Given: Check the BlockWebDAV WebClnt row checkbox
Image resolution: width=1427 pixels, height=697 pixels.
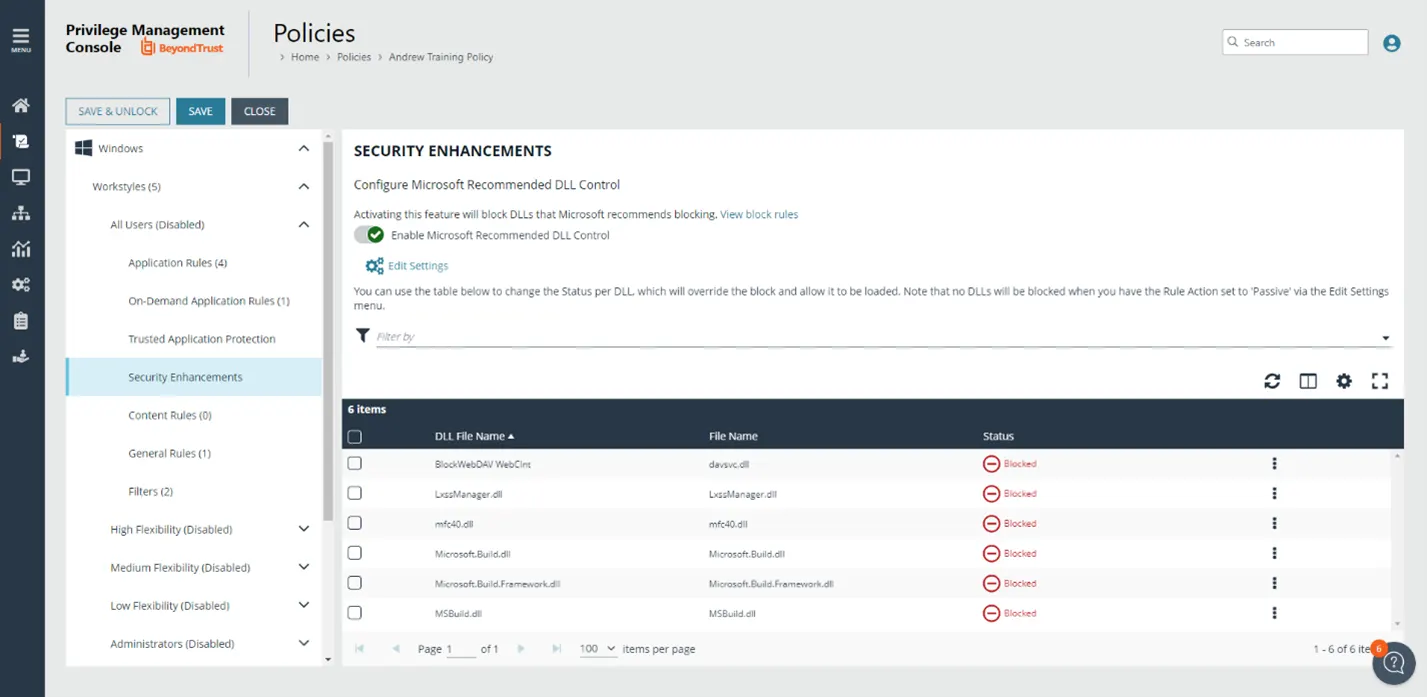Looking at the screenshot, I should [x=355, y=463].
